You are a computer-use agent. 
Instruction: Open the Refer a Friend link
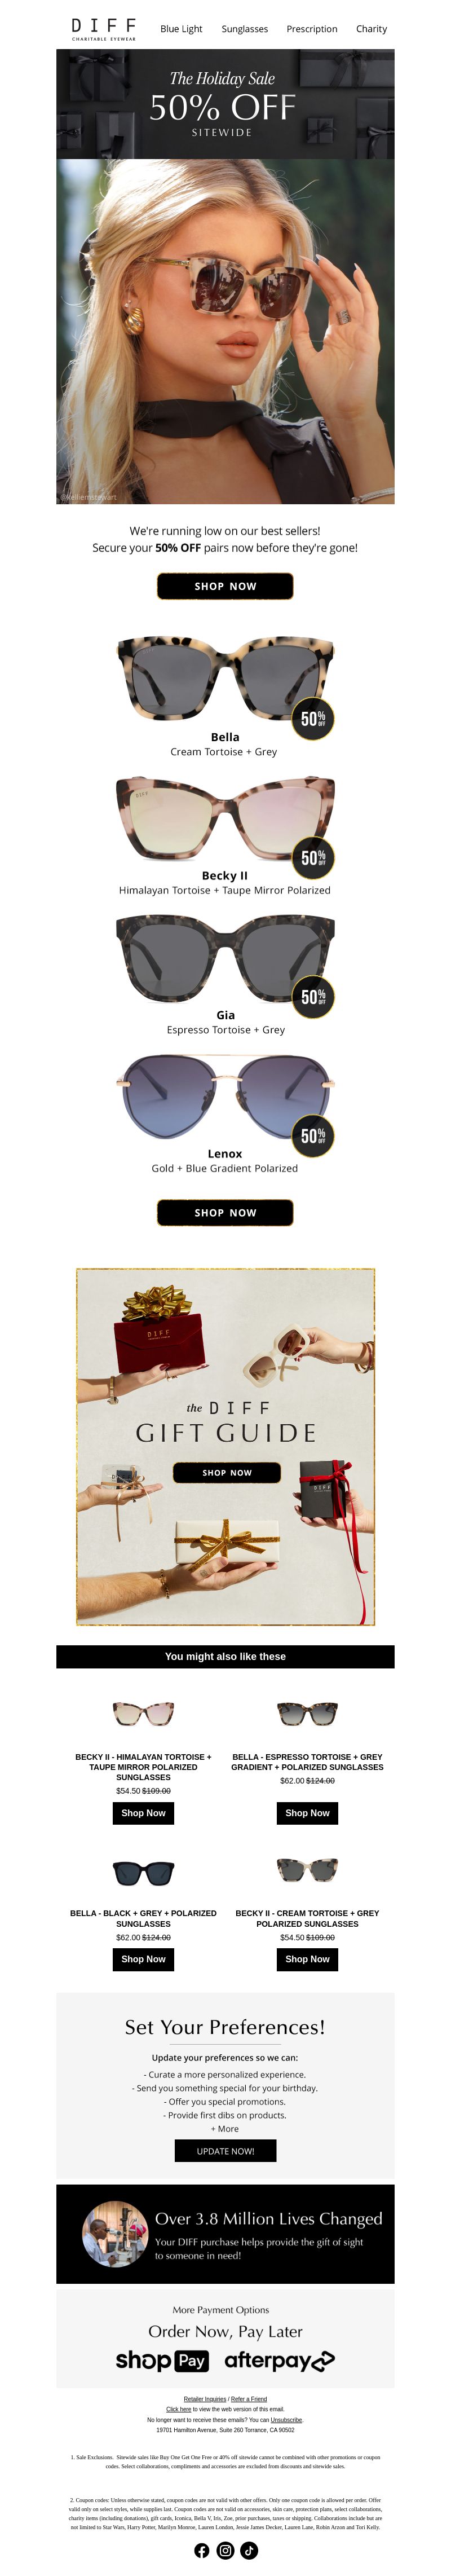pos(249,2399)
